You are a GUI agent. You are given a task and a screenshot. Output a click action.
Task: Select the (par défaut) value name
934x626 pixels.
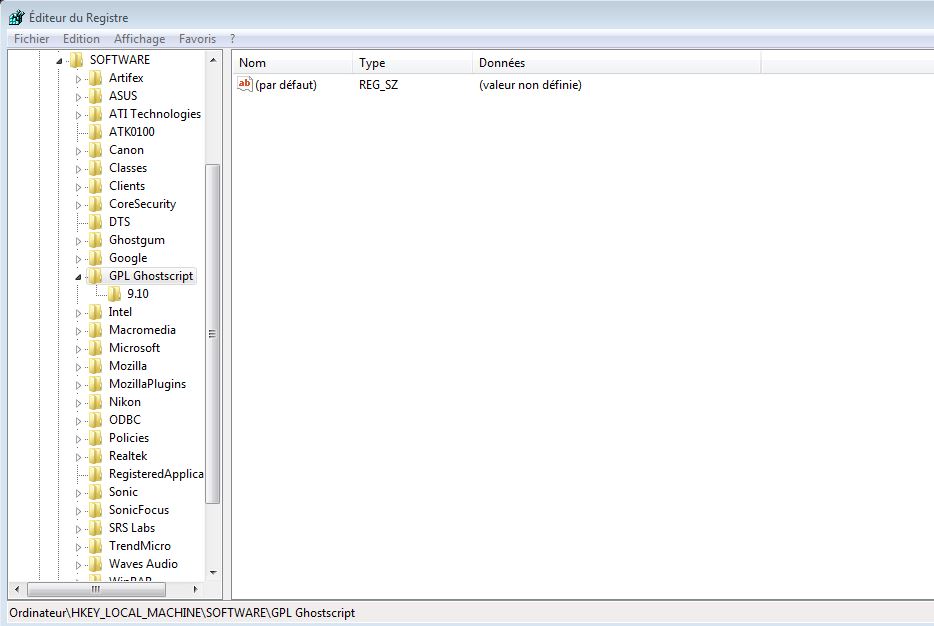286,85
